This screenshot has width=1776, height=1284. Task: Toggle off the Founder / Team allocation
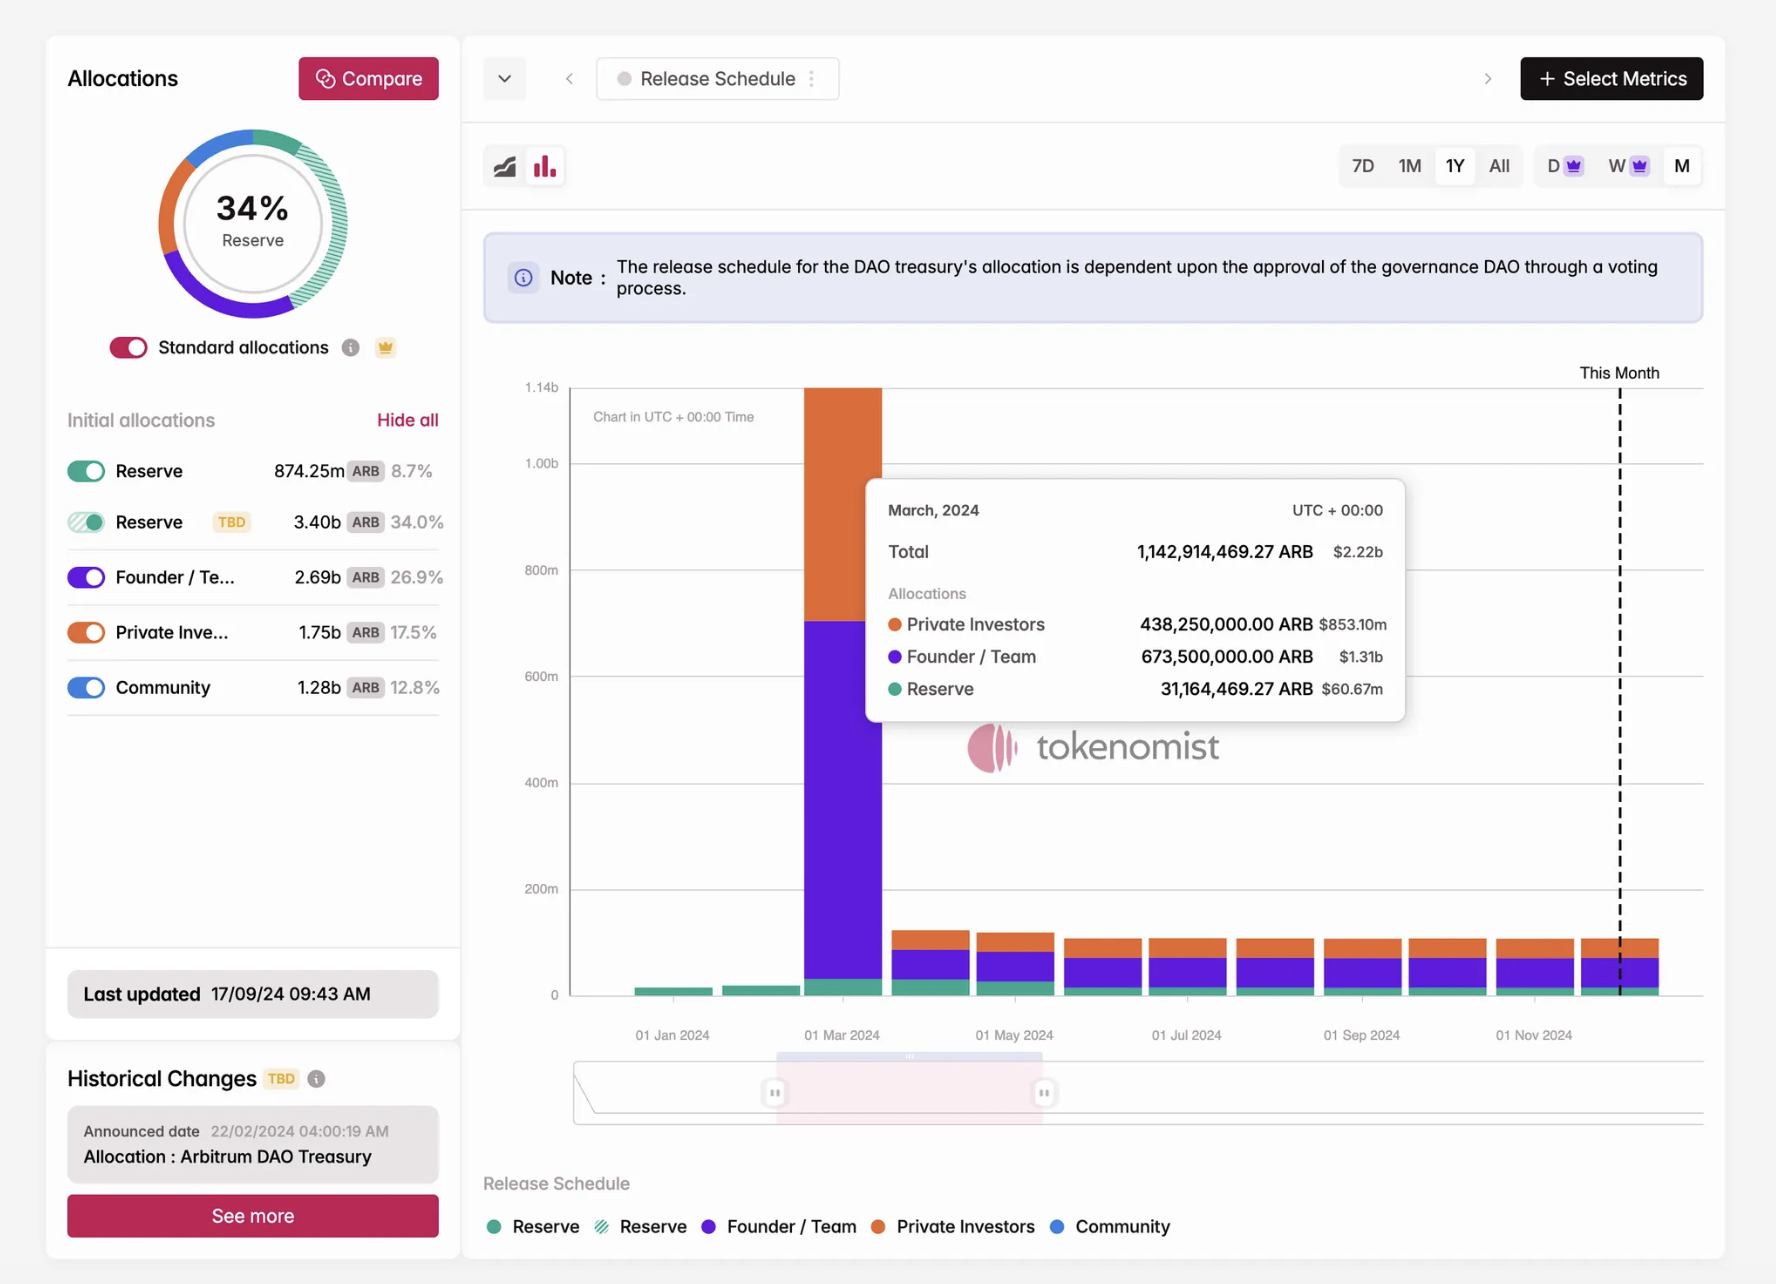click(86, 578)
